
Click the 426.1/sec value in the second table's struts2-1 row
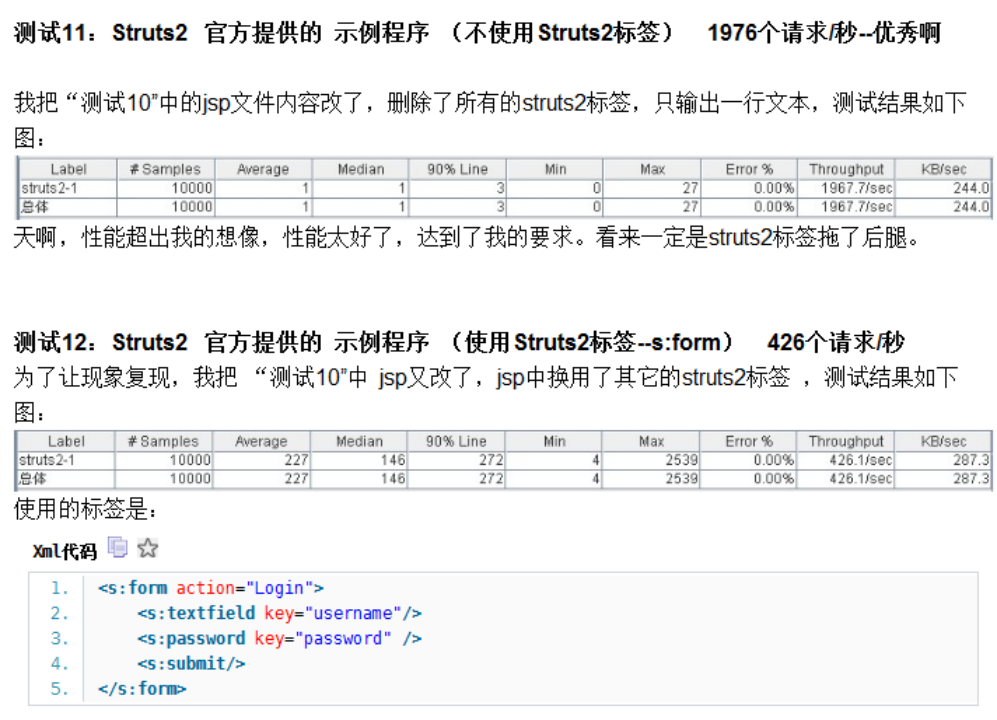coord(860,460)
